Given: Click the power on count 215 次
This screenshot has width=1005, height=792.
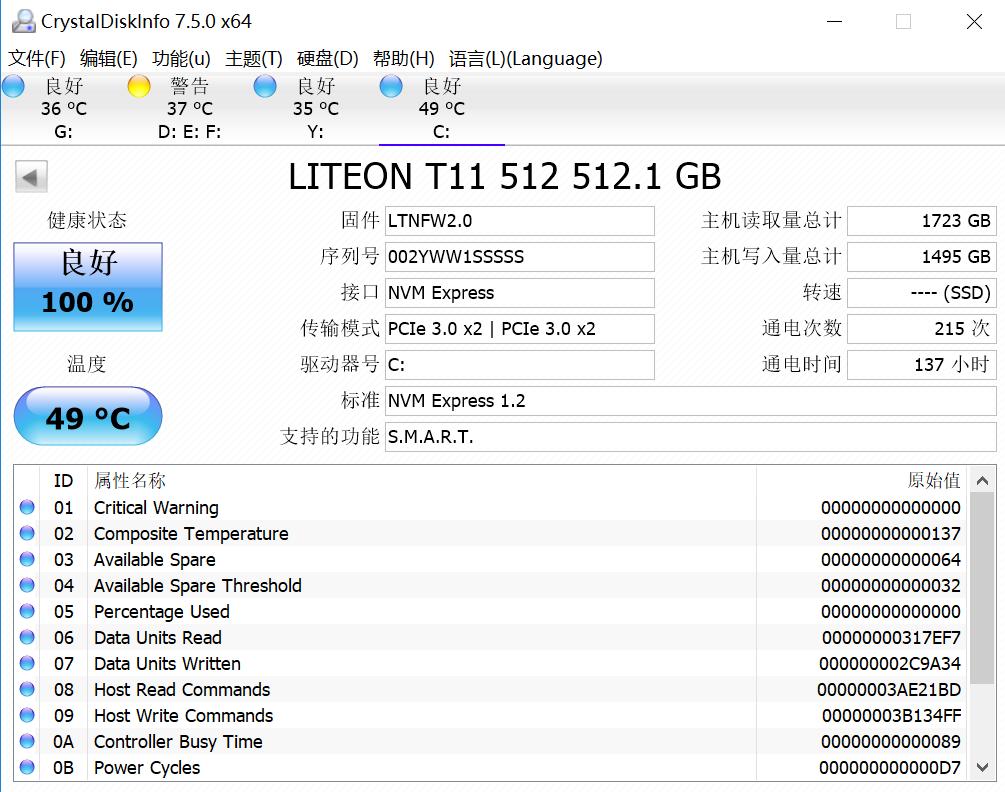Looking at the screenshot, I should 922,329.
